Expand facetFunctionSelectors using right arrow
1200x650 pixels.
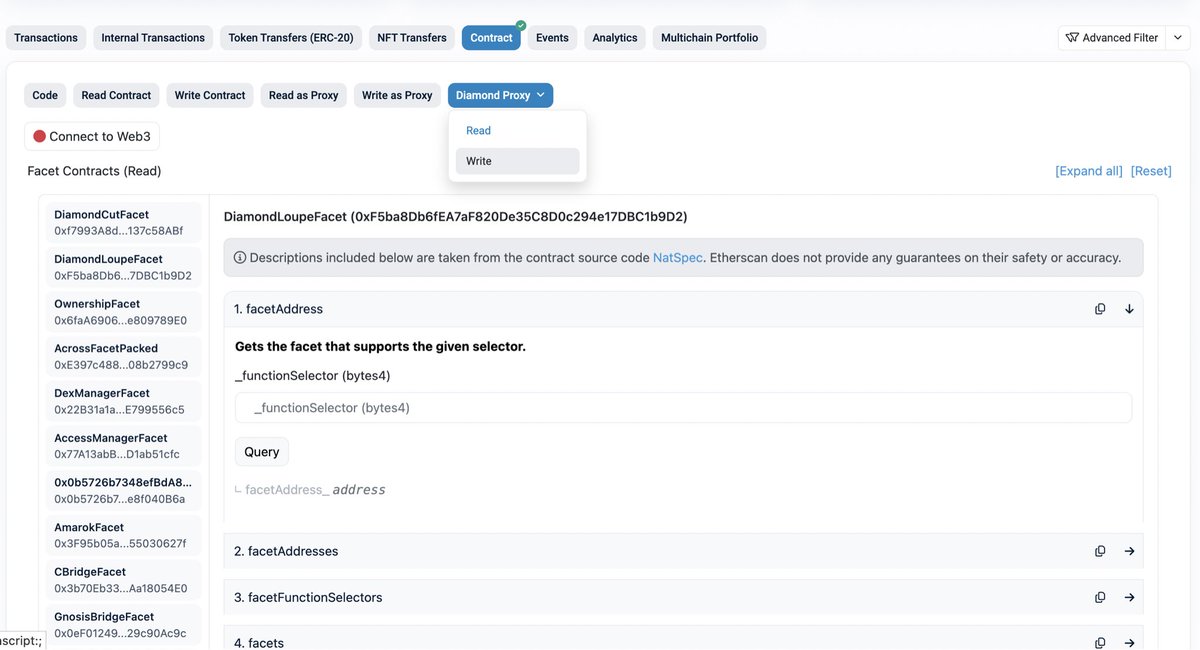(x=1129, y=597)
